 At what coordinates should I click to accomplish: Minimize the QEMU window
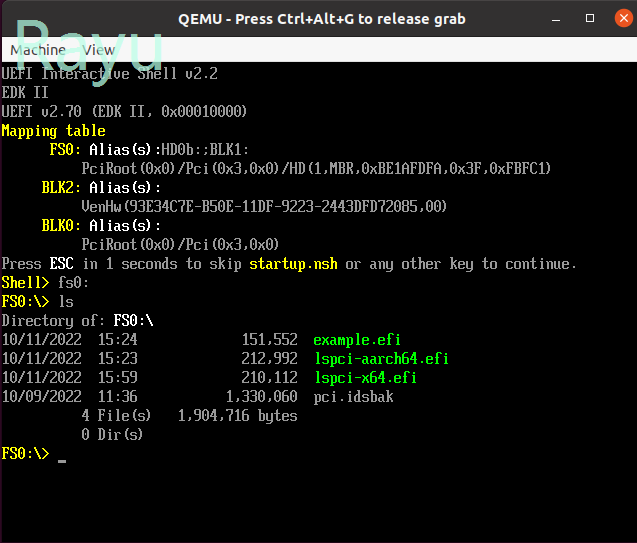tap(556, 19)
